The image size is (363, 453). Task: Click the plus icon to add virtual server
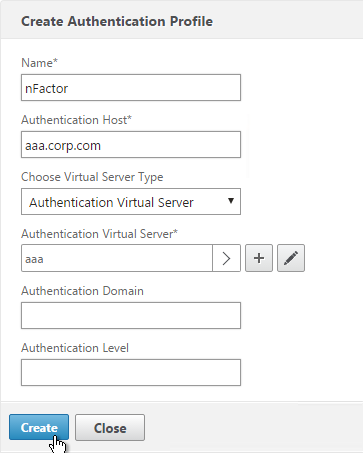[259, 258]
